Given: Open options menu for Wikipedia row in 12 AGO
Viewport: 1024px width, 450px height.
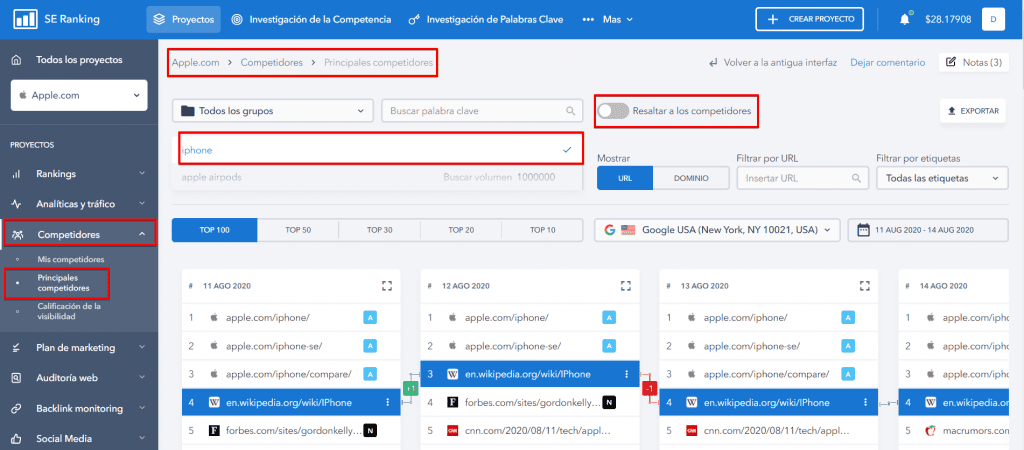Looking at the screenshot, I should pos(627,374).
